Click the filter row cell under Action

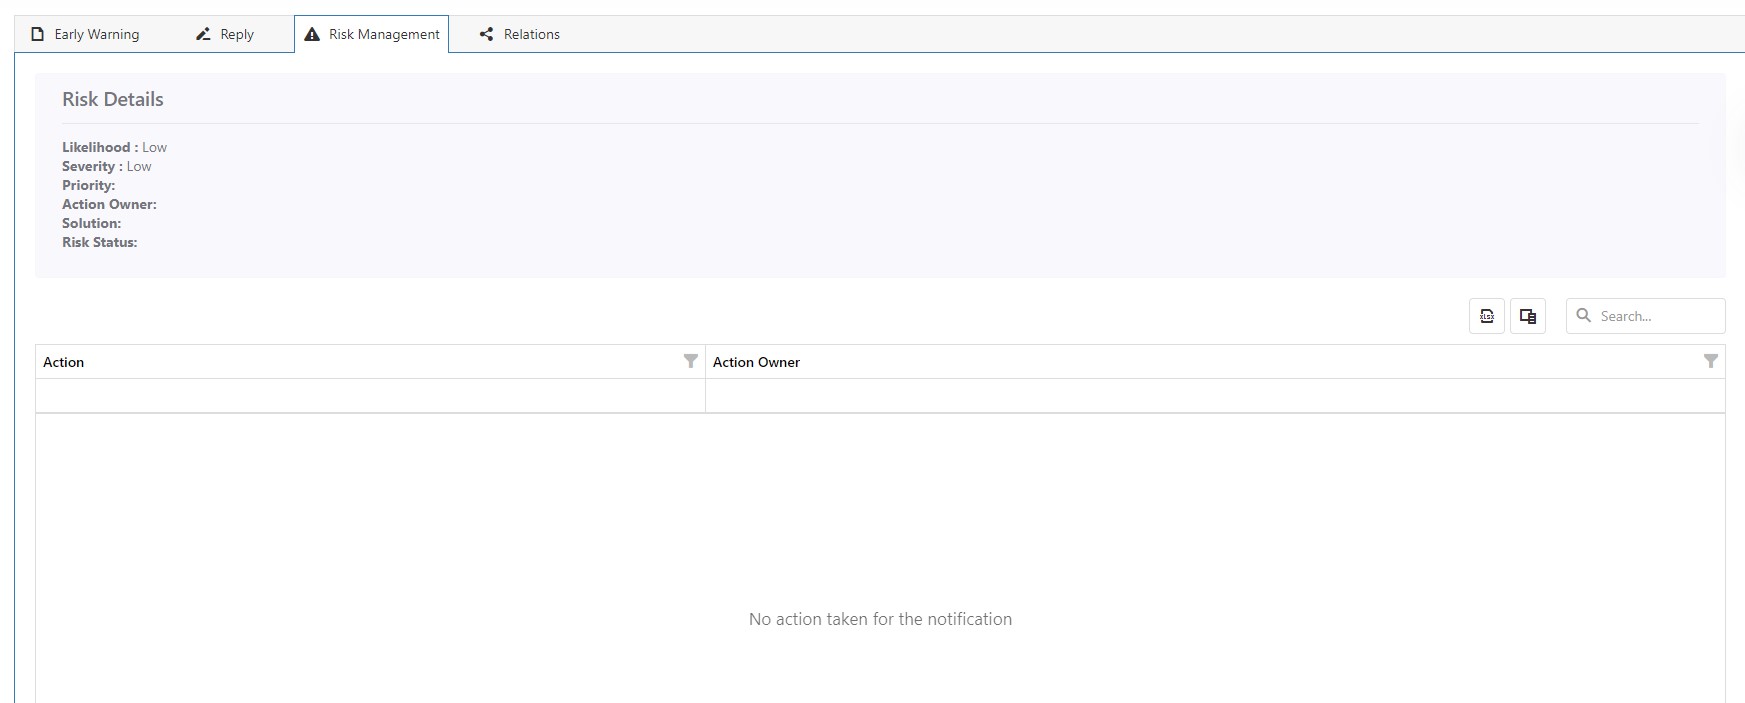click(x=370, y=395)
